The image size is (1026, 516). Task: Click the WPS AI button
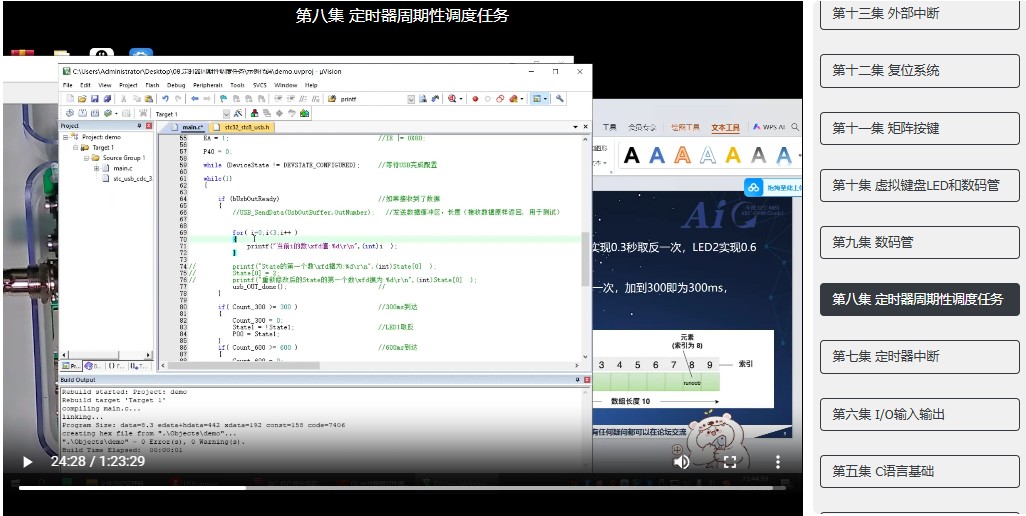(770, 128)
